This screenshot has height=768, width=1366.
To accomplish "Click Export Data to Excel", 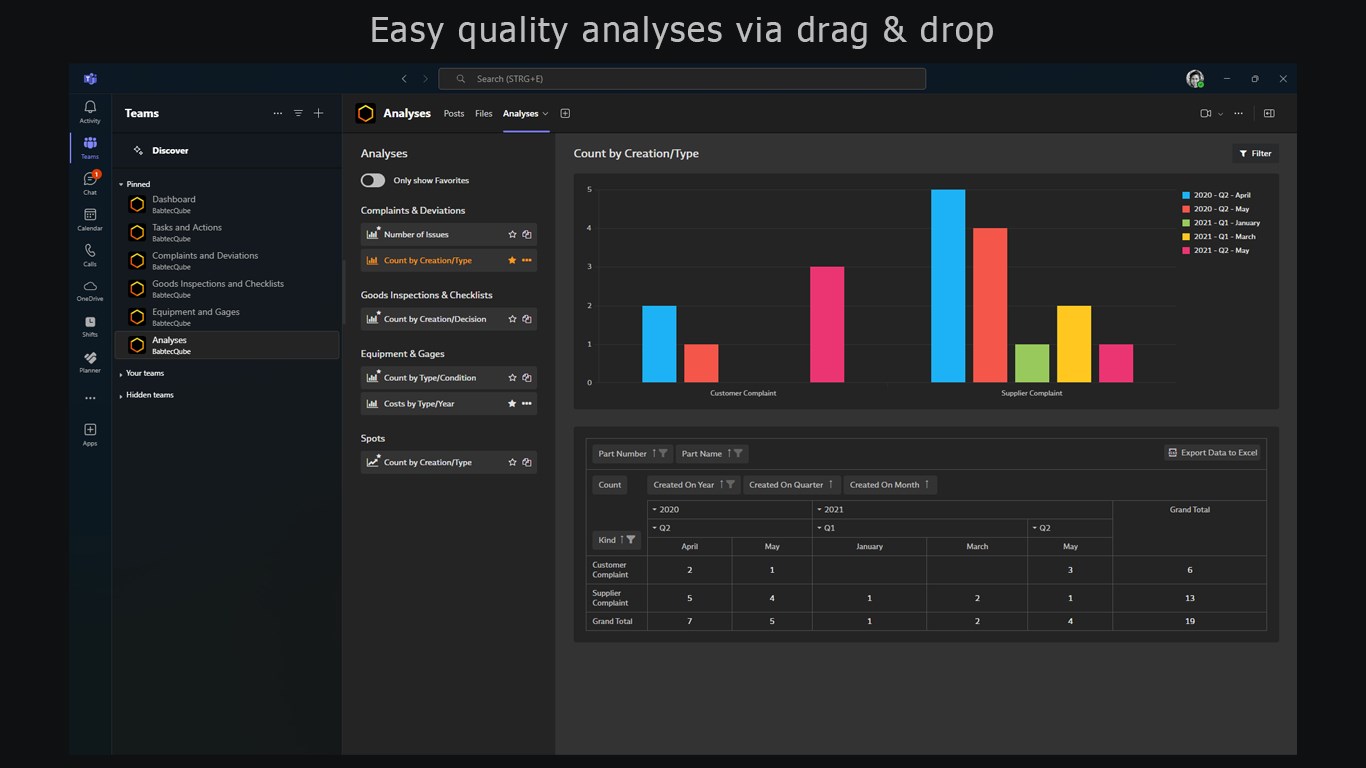I will [x=1213, y=453].
